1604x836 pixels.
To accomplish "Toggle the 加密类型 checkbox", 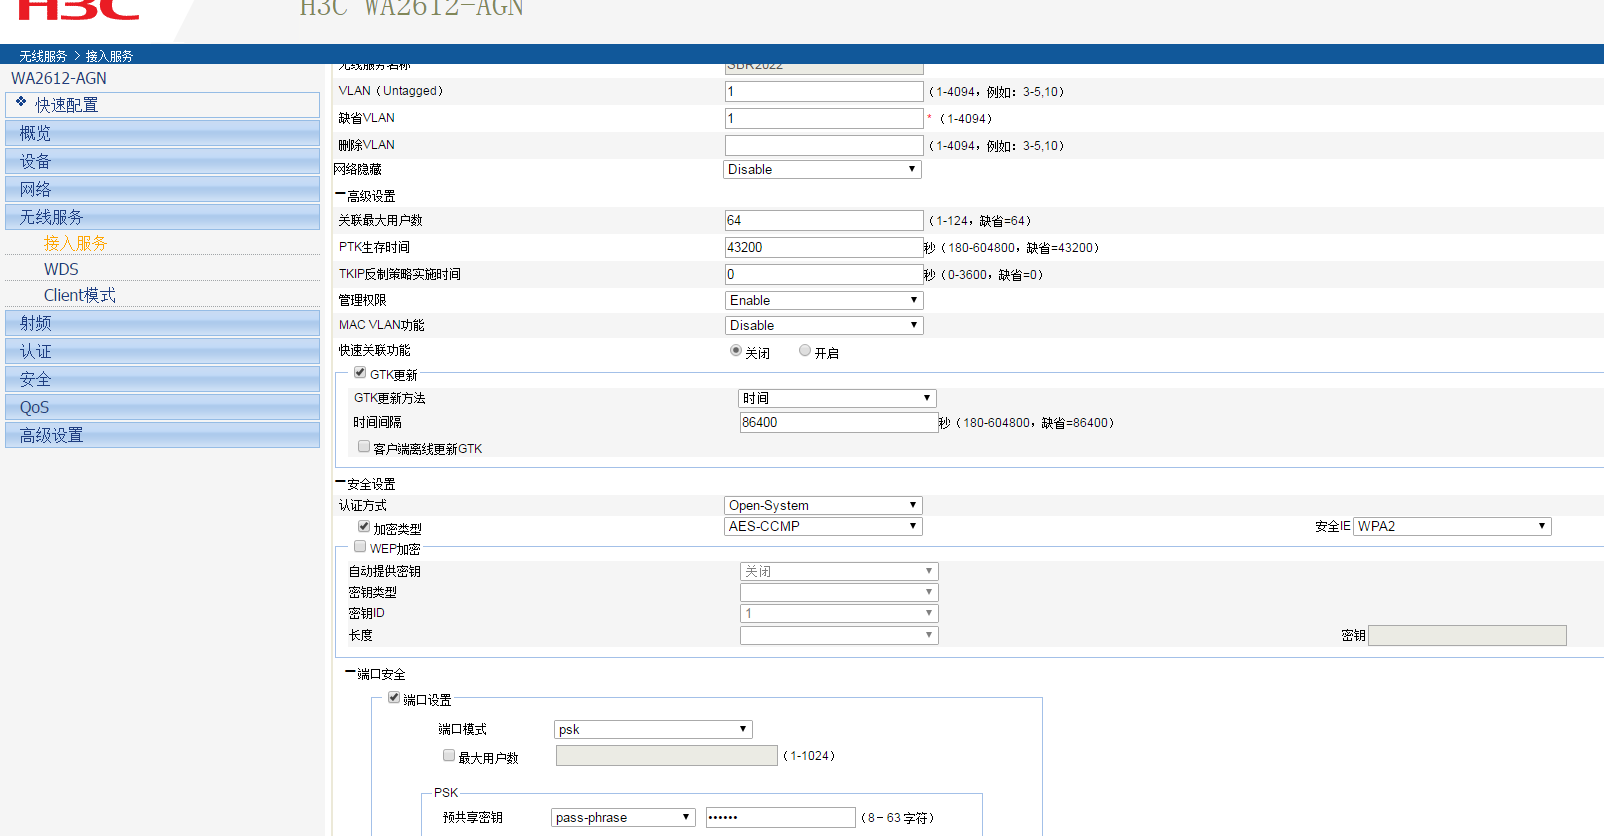I will point(364,527).
